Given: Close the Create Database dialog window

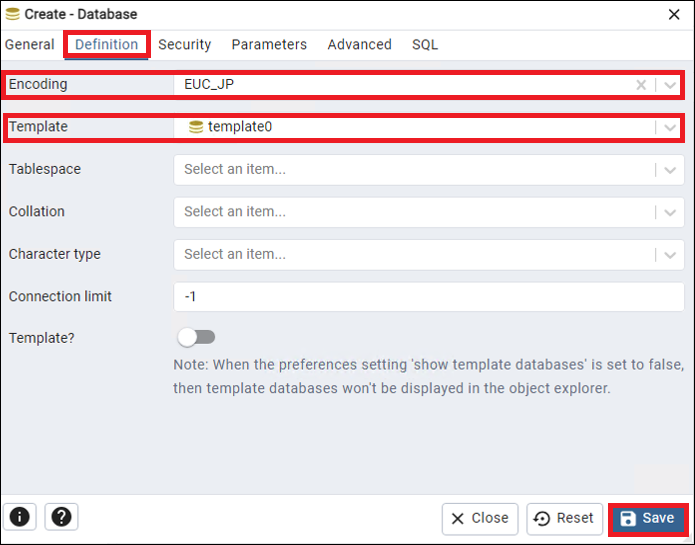Looking at the screenshot, I should 674,14.
